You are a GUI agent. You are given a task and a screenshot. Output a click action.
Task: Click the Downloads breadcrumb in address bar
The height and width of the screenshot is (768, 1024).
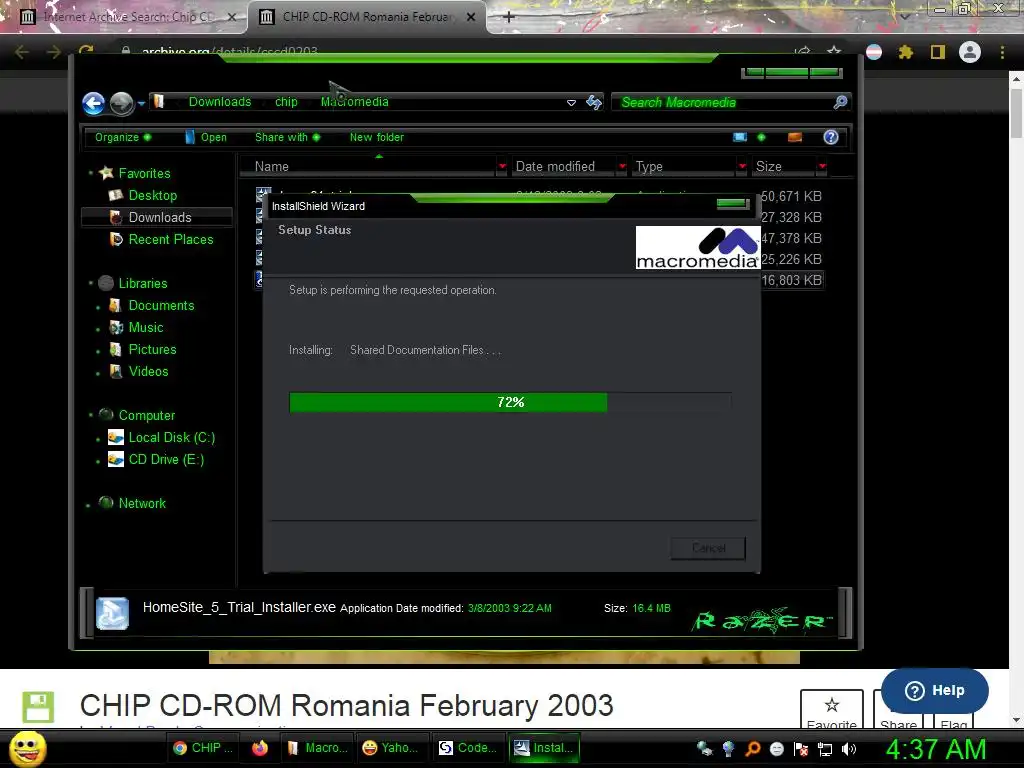pyautogui.click(x=219, y=102)
